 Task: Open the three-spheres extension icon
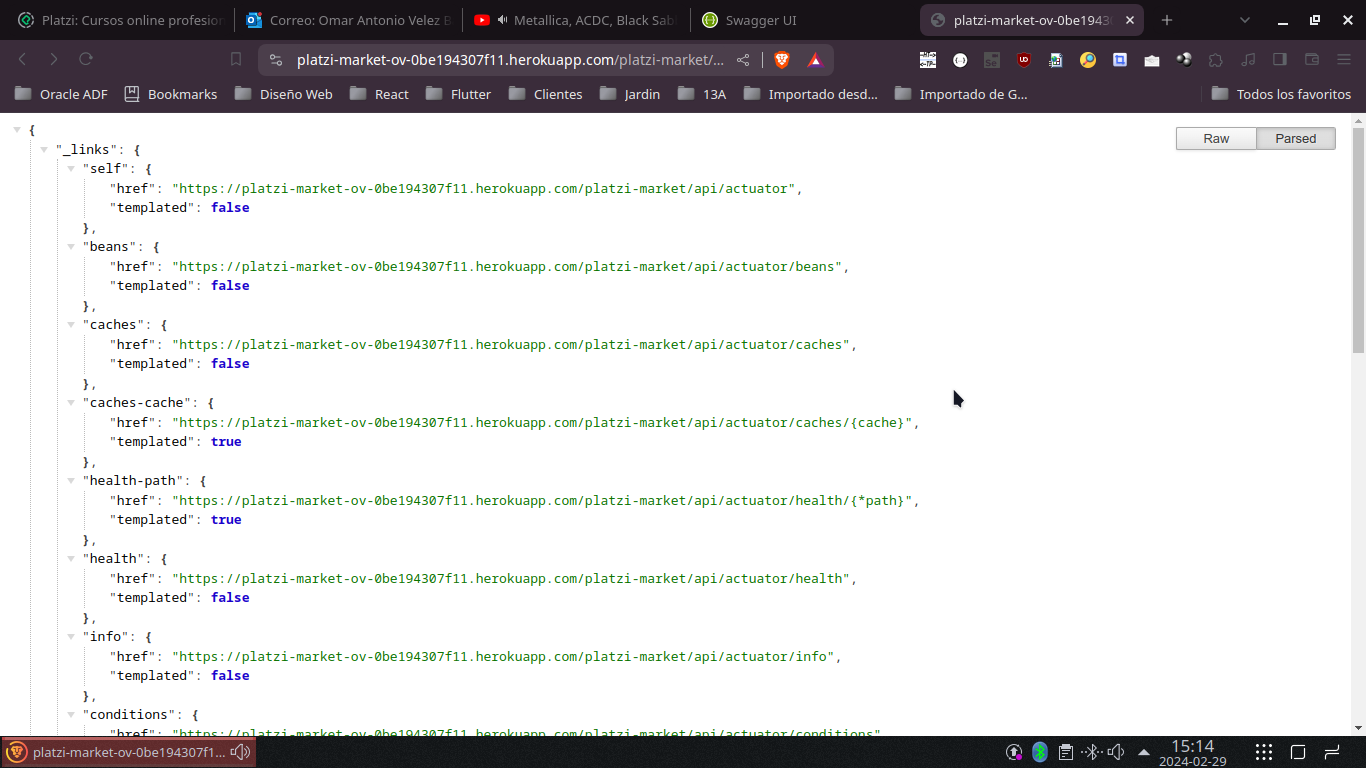click(1184, 60)
